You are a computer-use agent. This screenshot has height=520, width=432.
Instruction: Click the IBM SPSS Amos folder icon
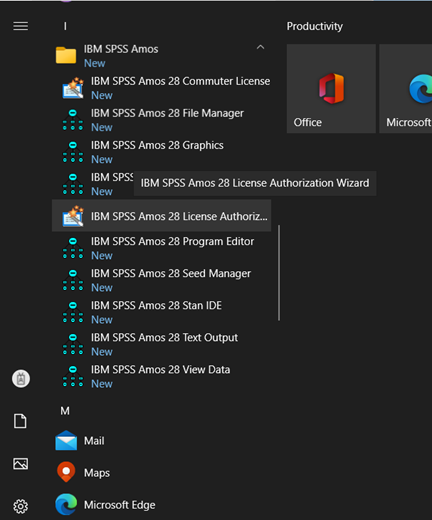(66, 55)
